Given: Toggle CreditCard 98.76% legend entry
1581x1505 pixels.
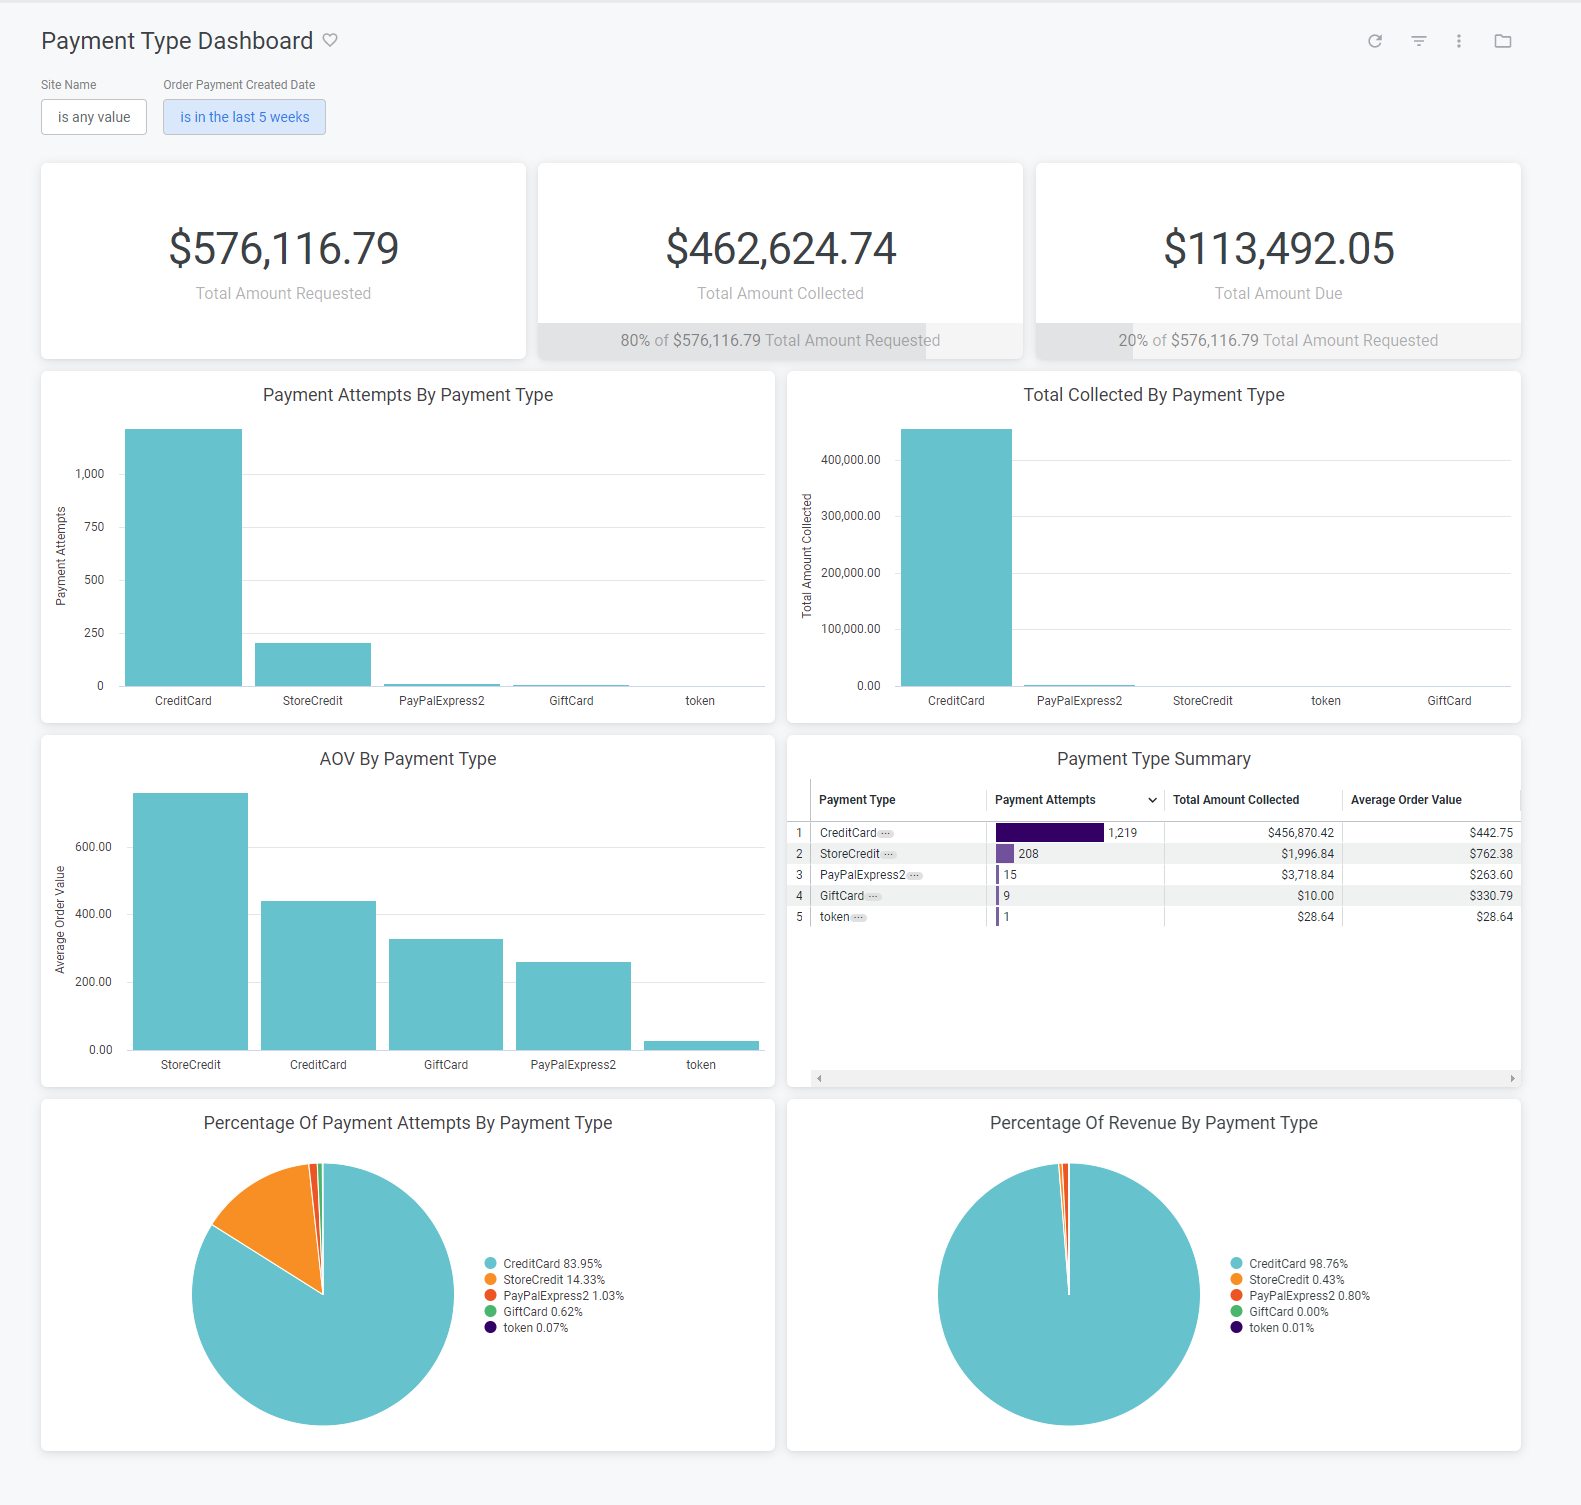Looking at the screenshot, I should [x=1290, y=1264].
